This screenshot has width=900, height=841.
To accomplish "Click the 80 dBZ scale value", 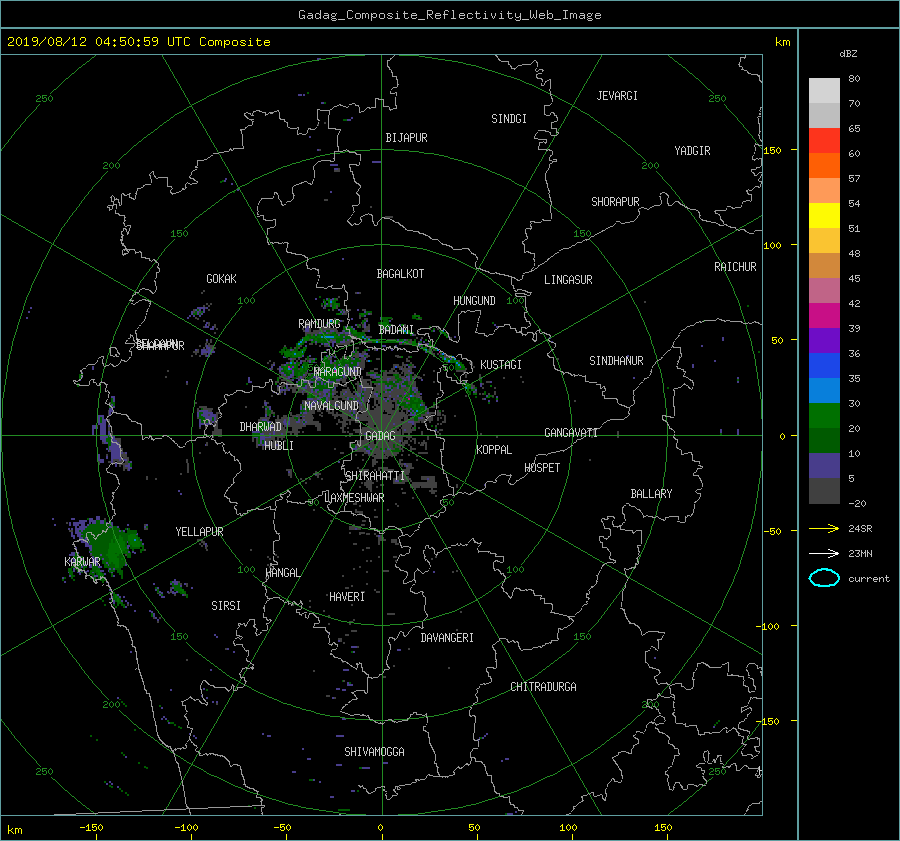I will click(x=854, y=79).
